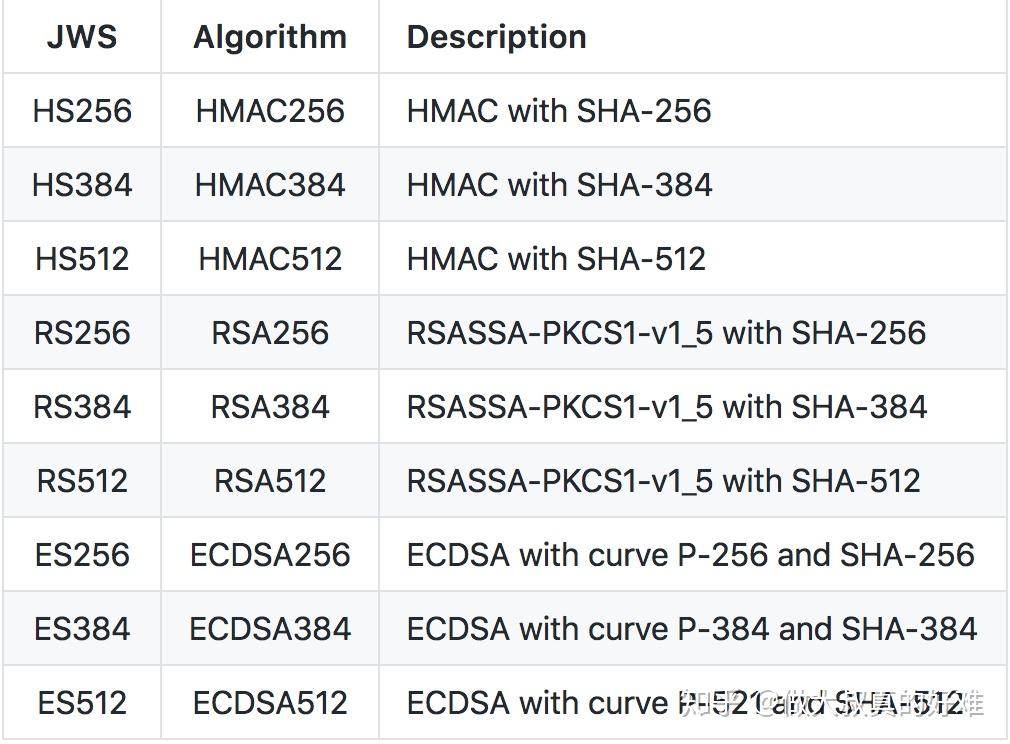Select the RS256 cell
The image size is (1010, 744).
tap(82, 333)
